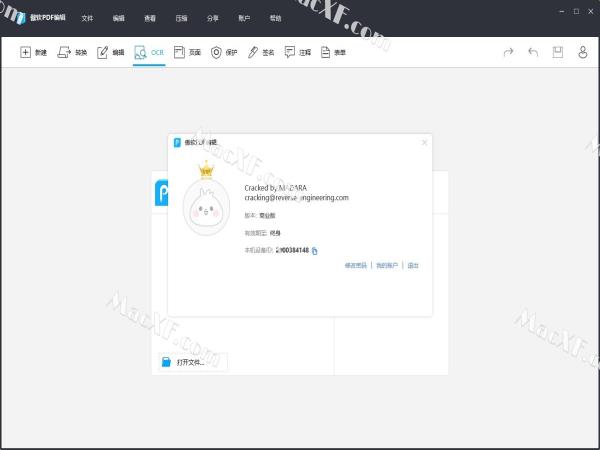Close the account info dialog
Screen dimensions: 600x450
pos(424,142)
